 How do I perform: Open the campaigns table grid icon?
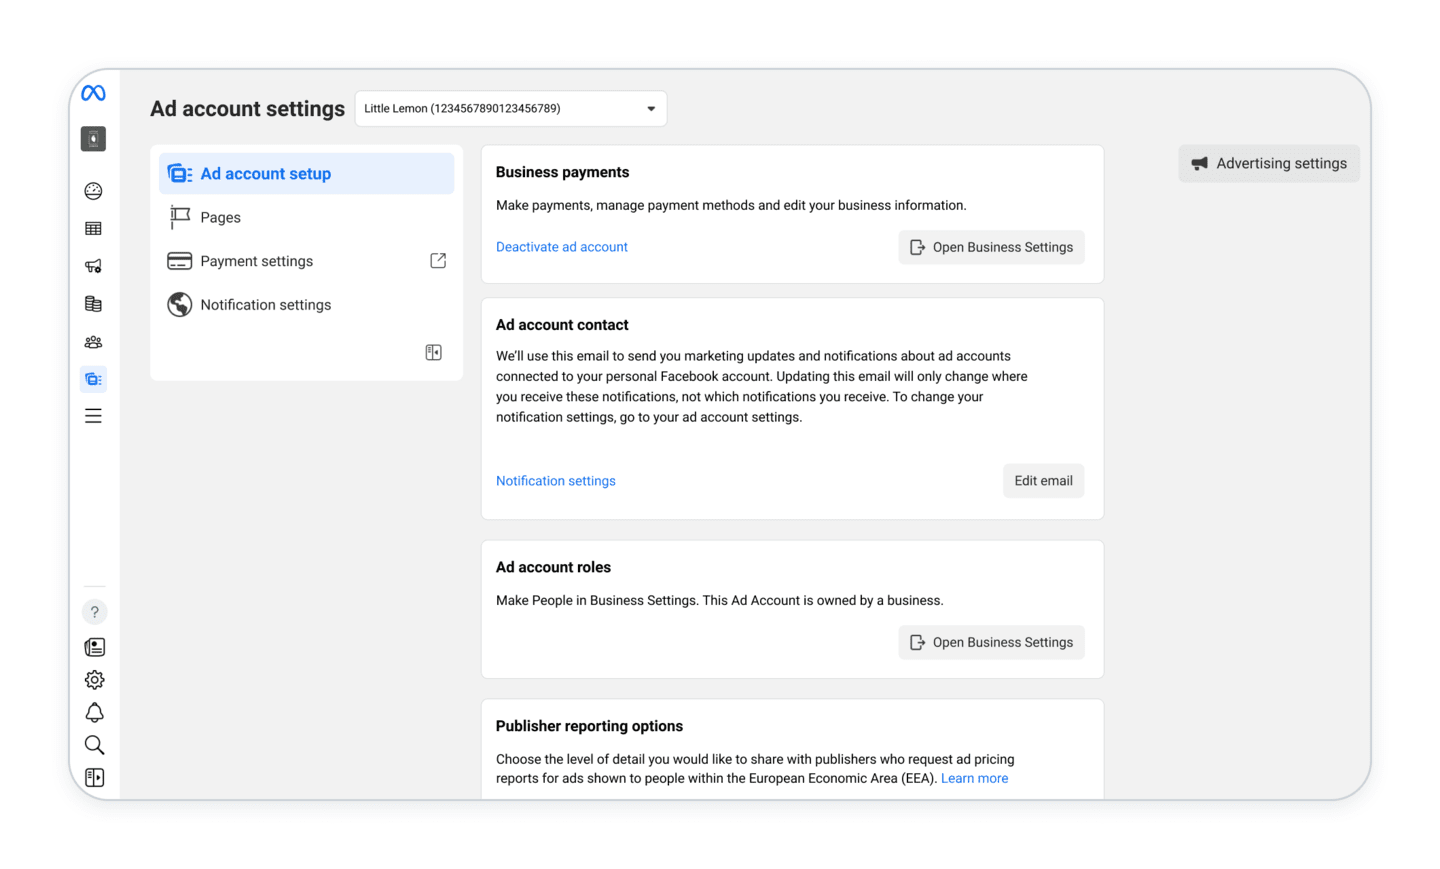pos(93,229)
